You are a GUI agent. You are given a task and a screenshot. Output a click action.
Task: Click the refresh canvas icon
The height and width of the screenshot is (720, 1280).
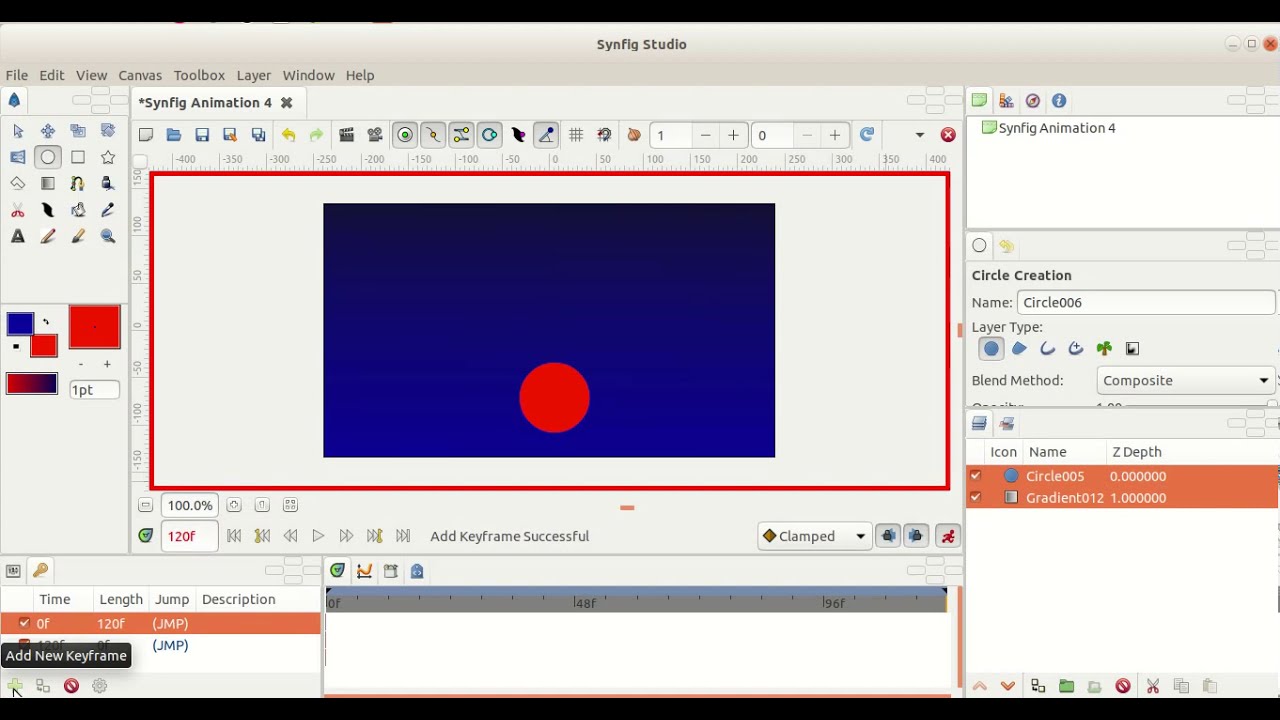(x=867, y=135)
